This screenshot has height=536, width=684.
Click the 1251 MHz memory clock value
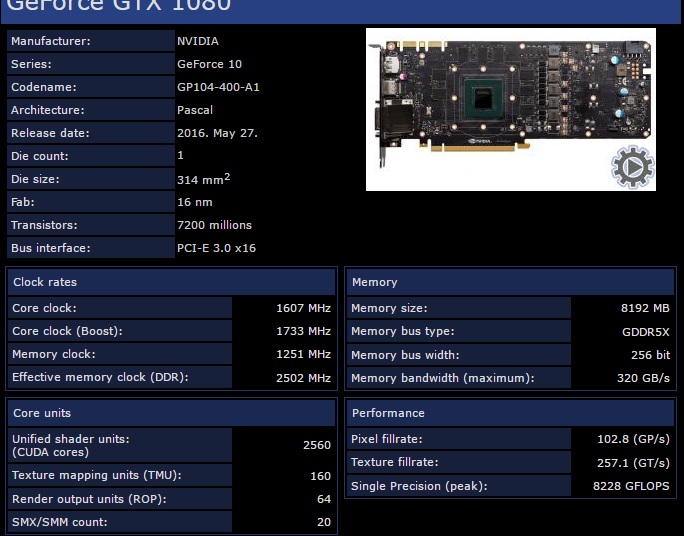pyautogui.click(x=303, y=354)
